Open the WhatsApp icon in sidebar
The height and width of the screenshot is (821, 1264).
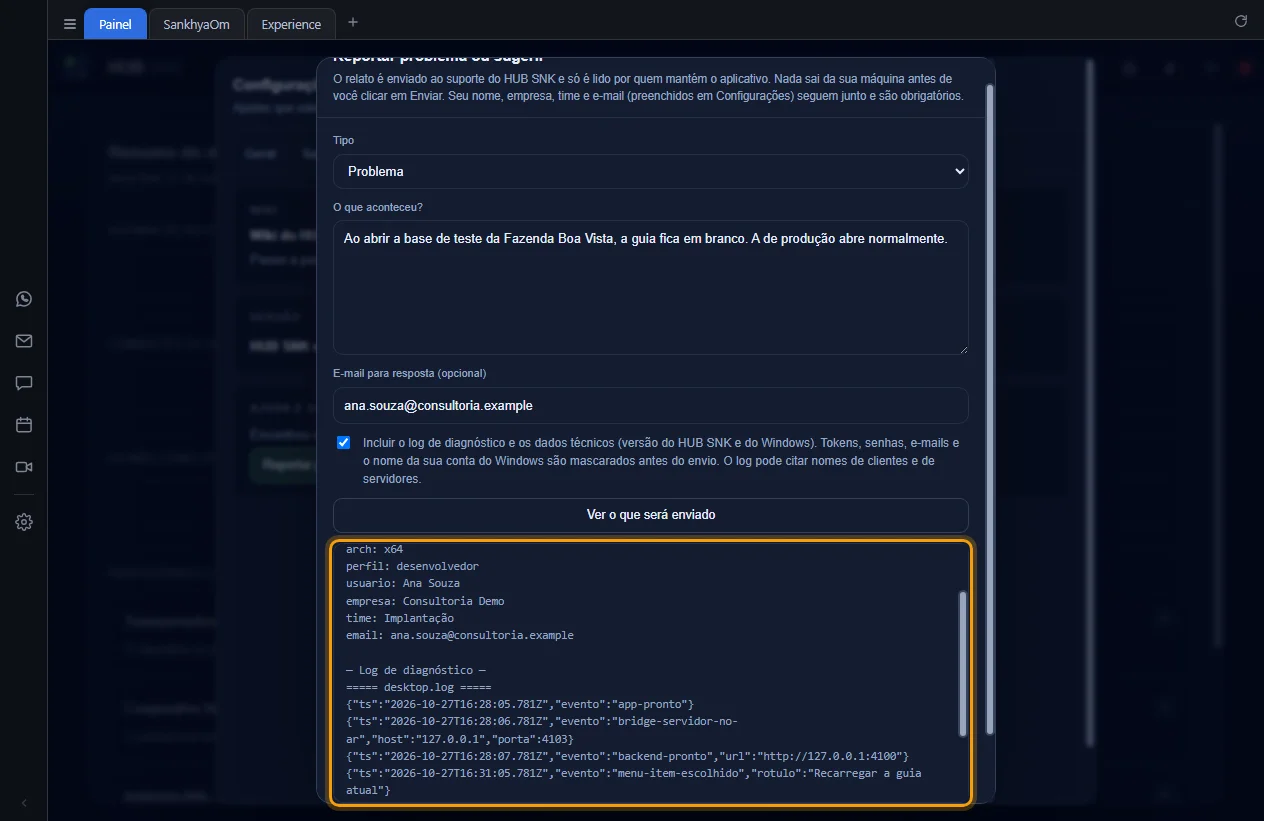tap(24, 299)
